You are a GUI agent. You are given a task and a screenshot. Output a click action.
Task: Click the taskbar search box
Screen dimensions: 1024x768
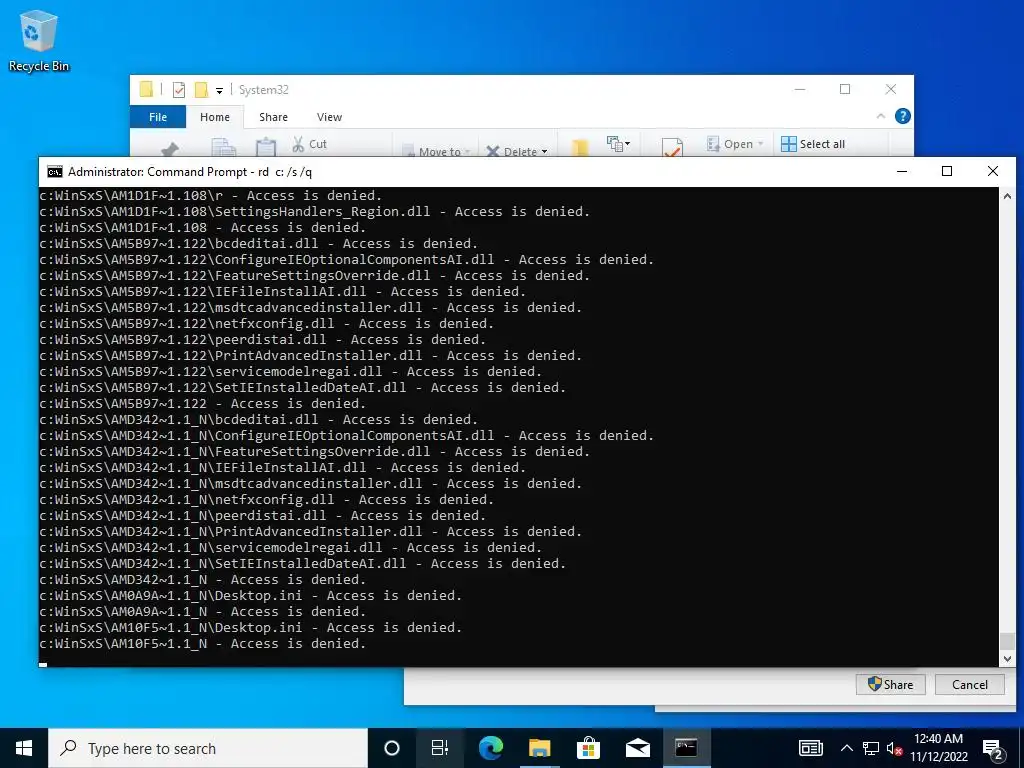coord(208,748)
